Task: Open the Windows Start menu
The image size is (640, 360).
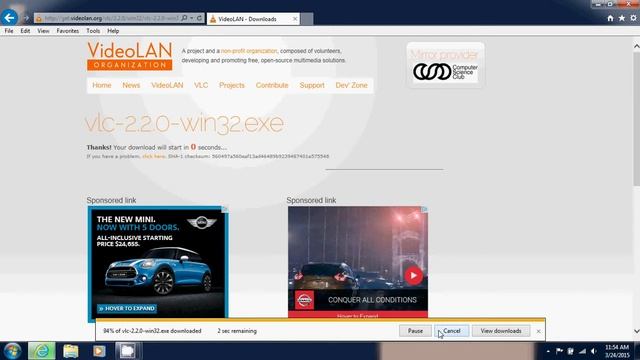Action: pyautogui.click(x=12, y=351)
